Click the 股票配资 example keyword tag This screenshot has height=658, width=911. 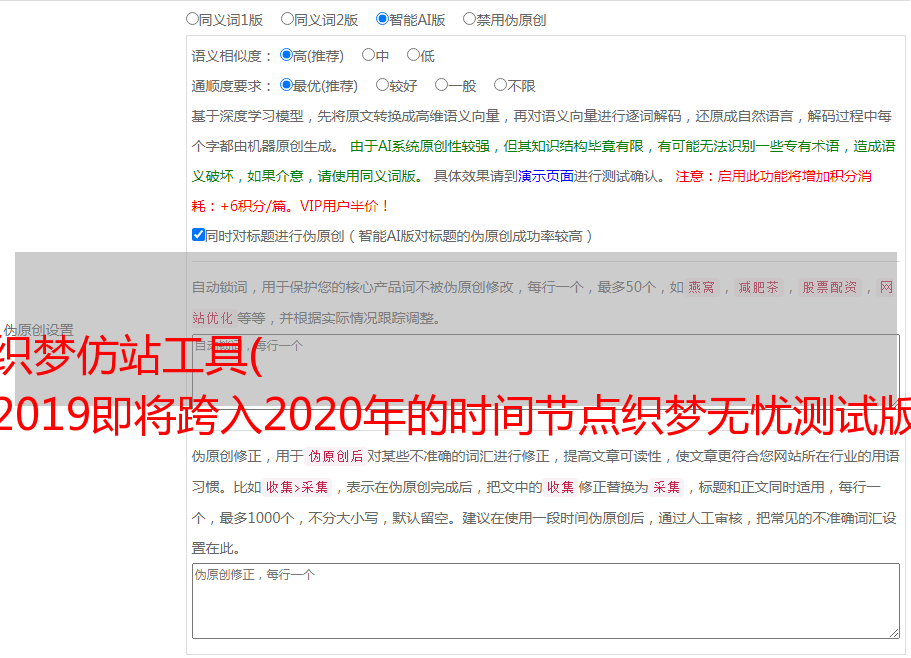830,287
